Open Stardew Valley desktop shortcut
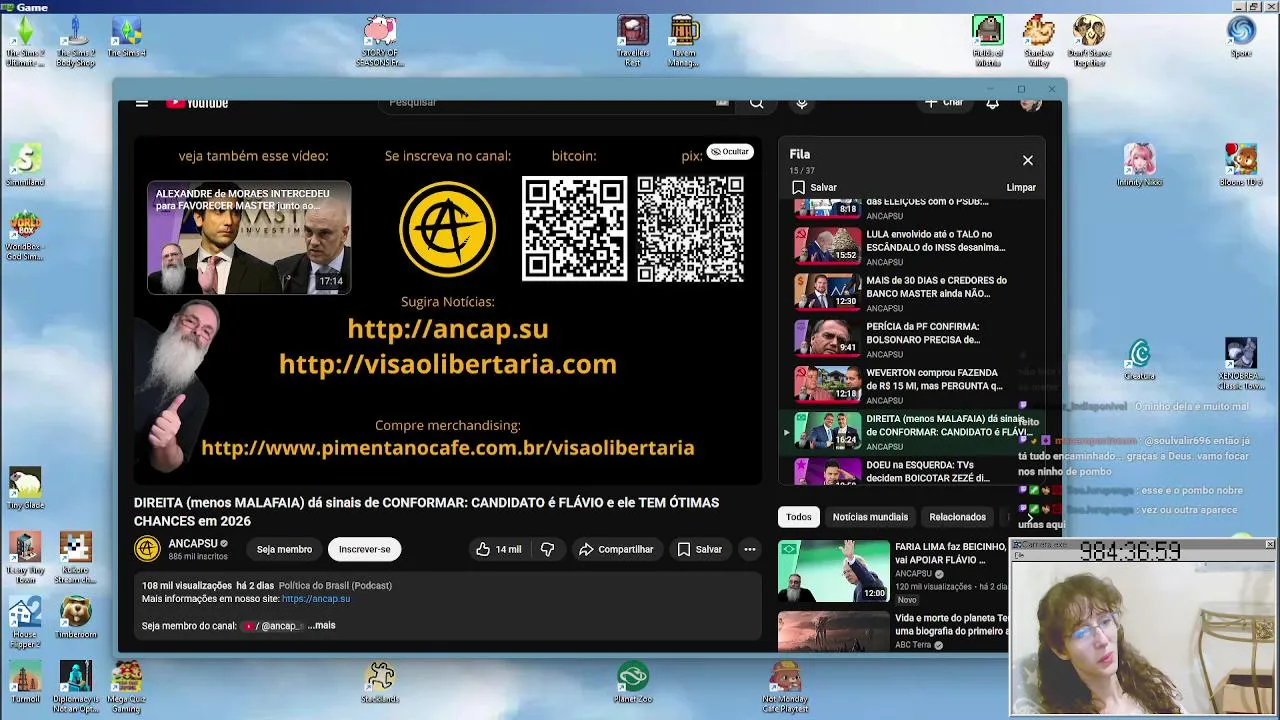Viewport: 1280px width, 720px height. click(x=1038, y=42)
